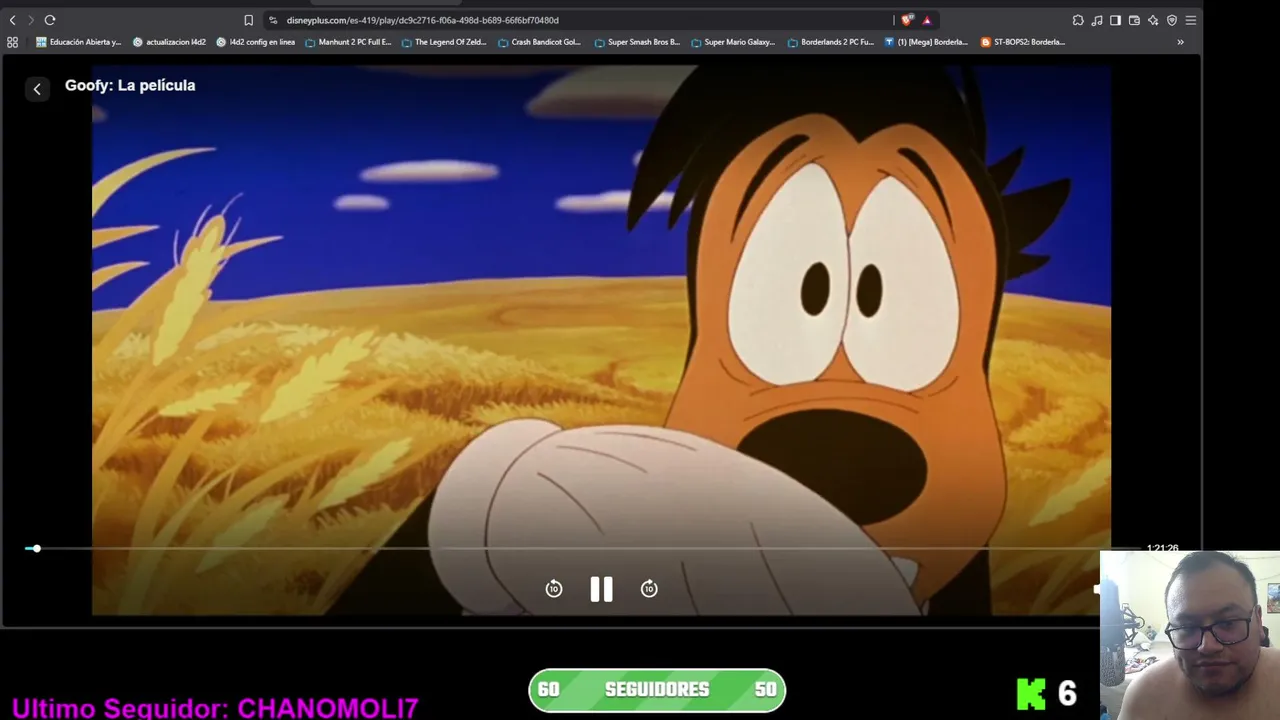Go back from the Disney+ player

(x=37, y=89)
